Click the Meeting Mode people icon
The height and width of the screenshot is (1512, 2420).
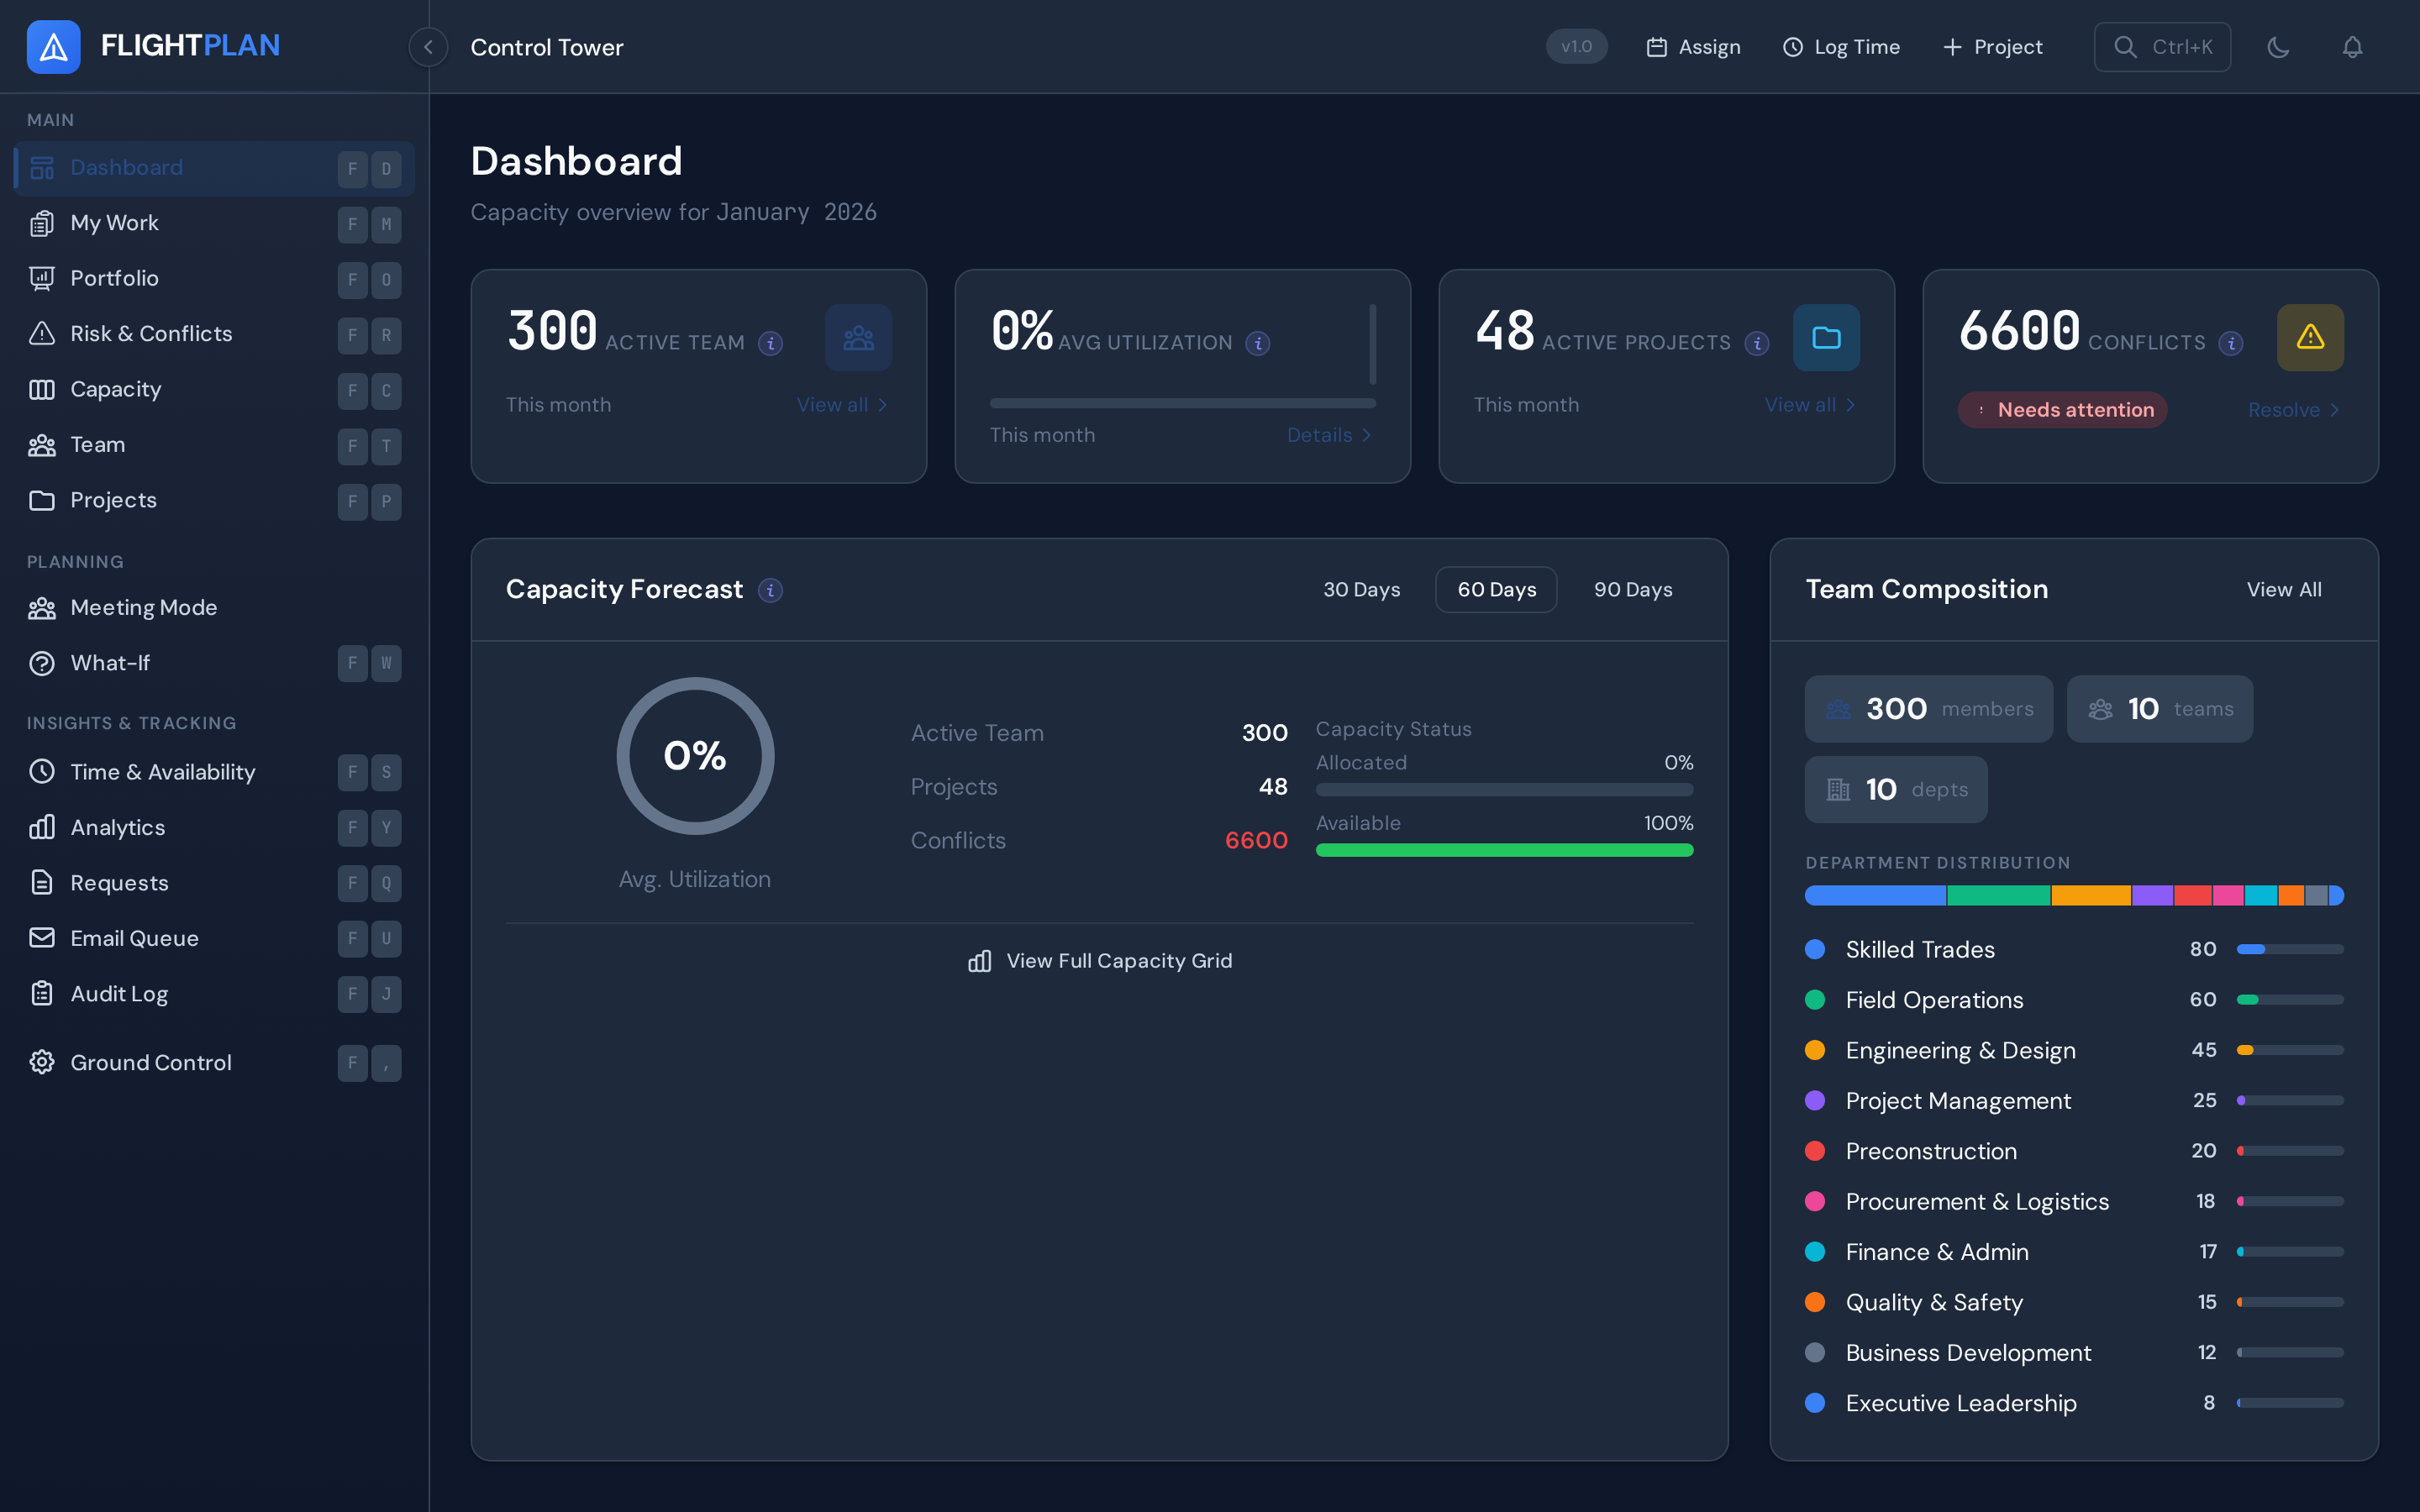click(x=42, y=608)
